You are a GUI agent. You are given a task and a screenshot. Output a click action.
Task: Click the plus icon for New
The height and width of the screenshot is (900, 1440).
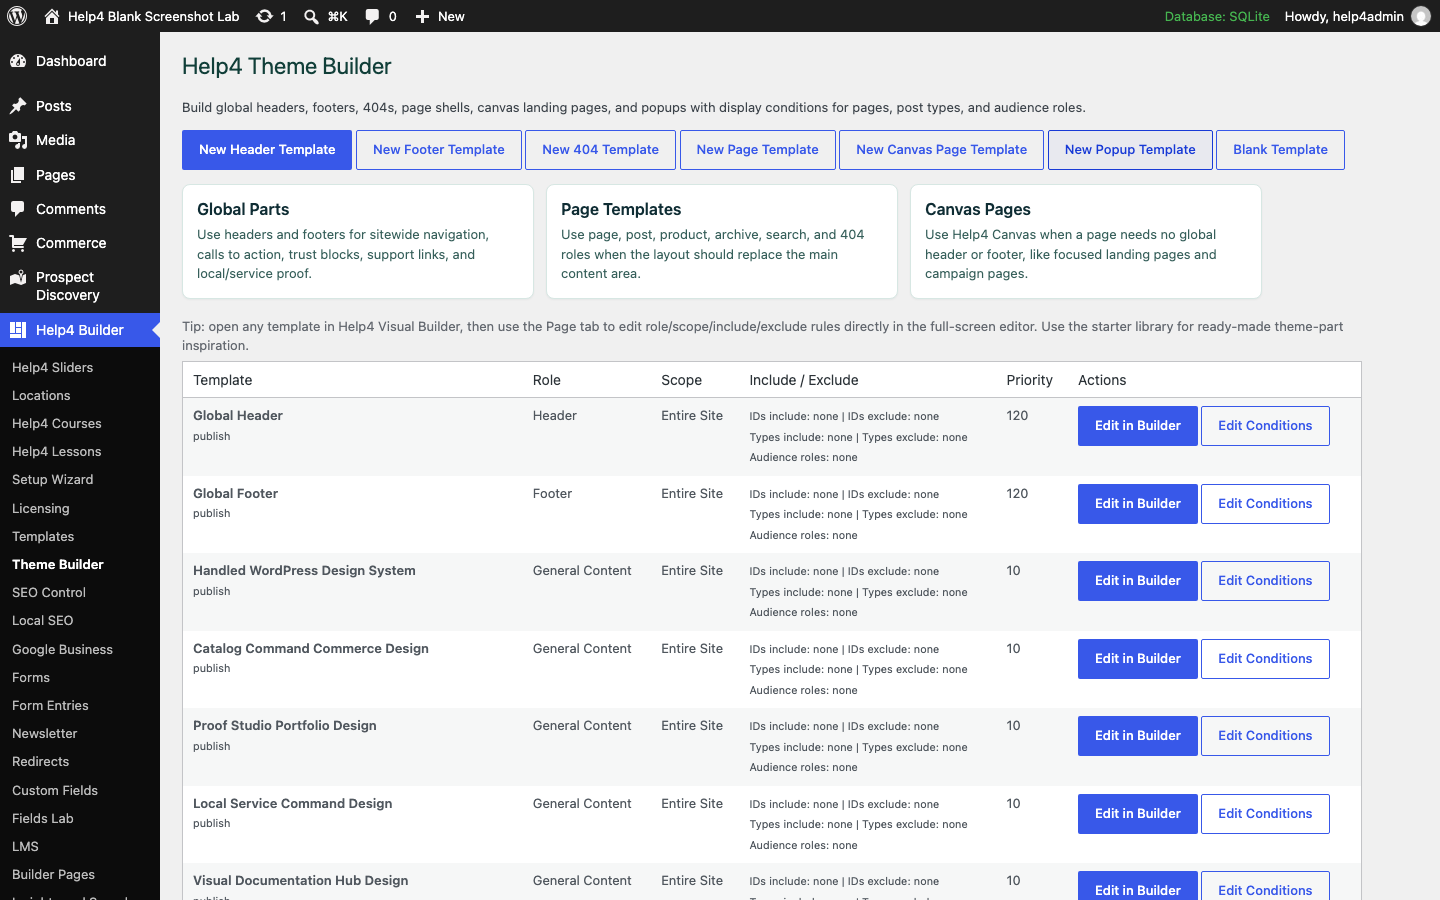tap(422, 16)
